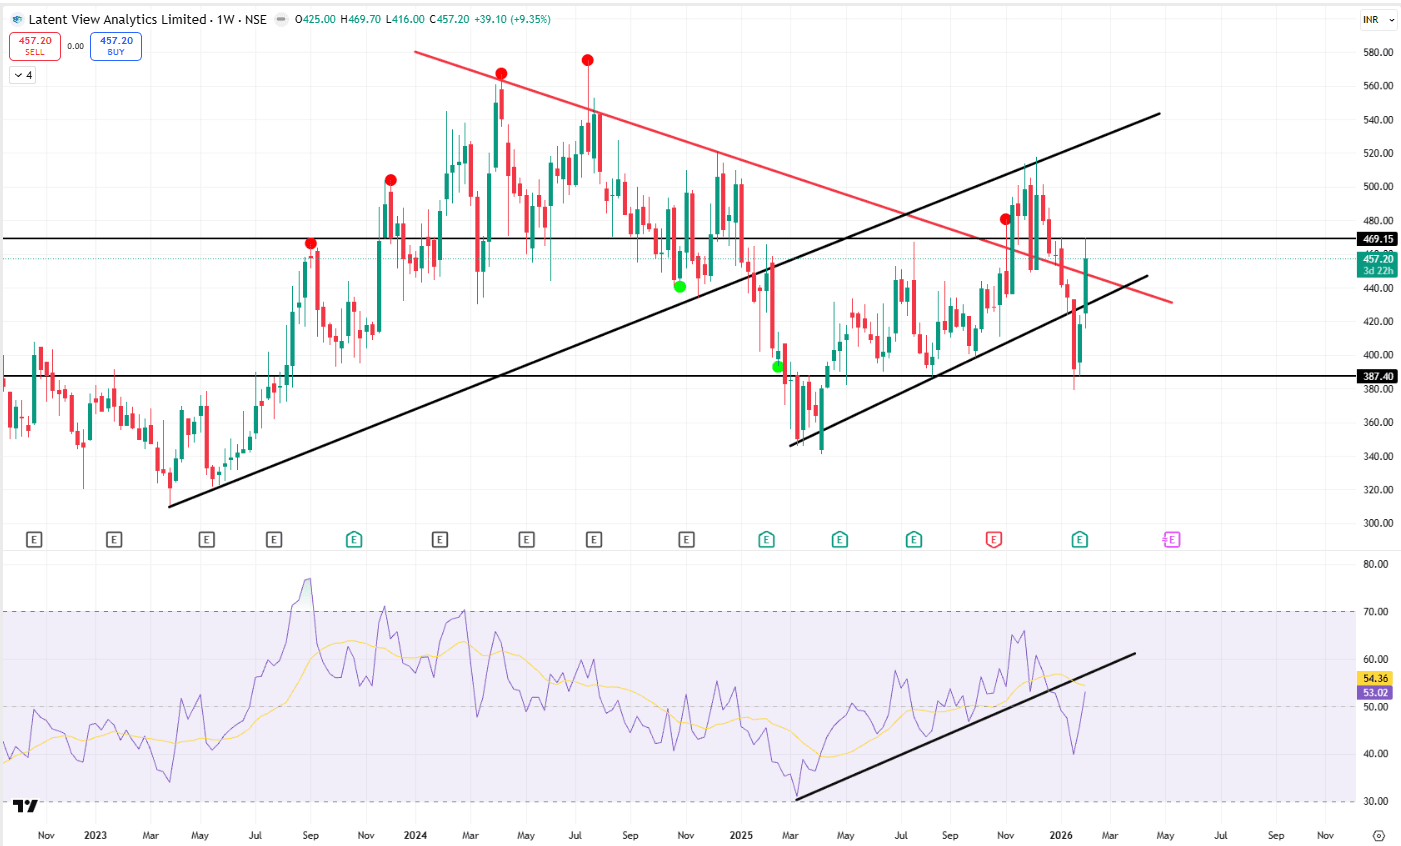Open chart settings gear at bottom-right corner
Viewport: 1401px width, 846px height.
tap(1379, 835)
